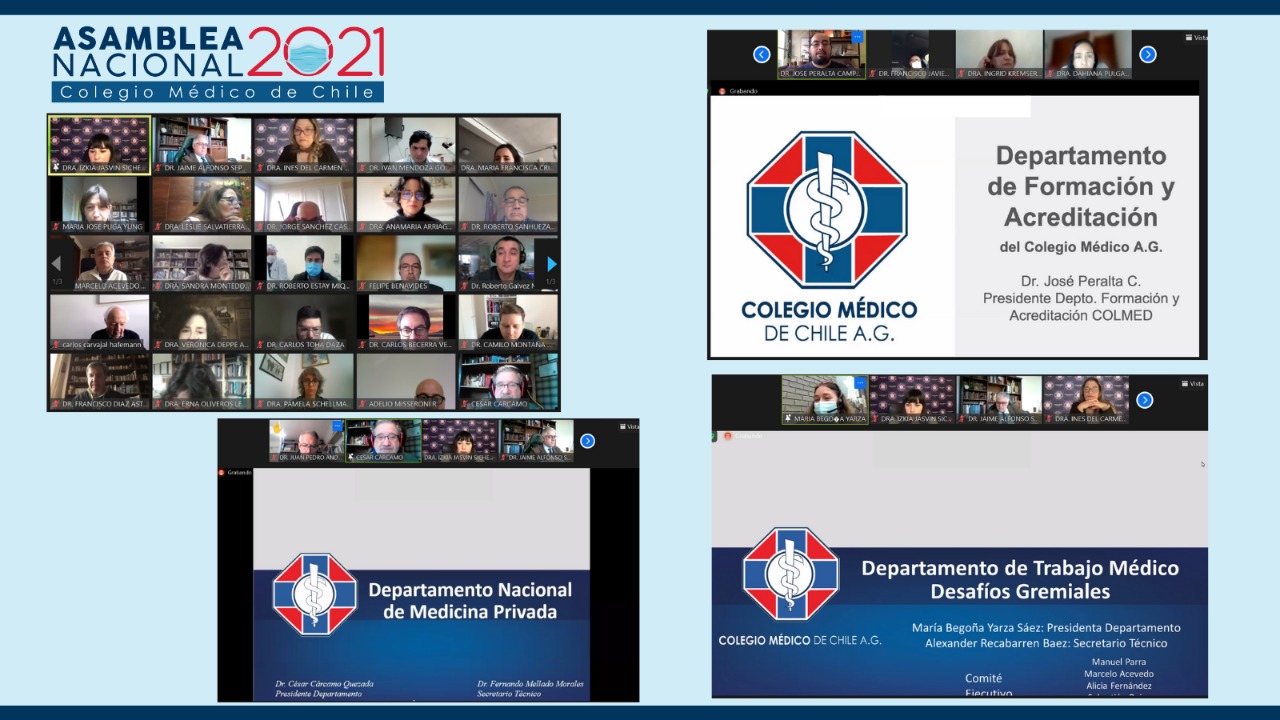
Task: Select Dra. Dahiana Pulgar thumbnail
Action: tap(1088, 54)
